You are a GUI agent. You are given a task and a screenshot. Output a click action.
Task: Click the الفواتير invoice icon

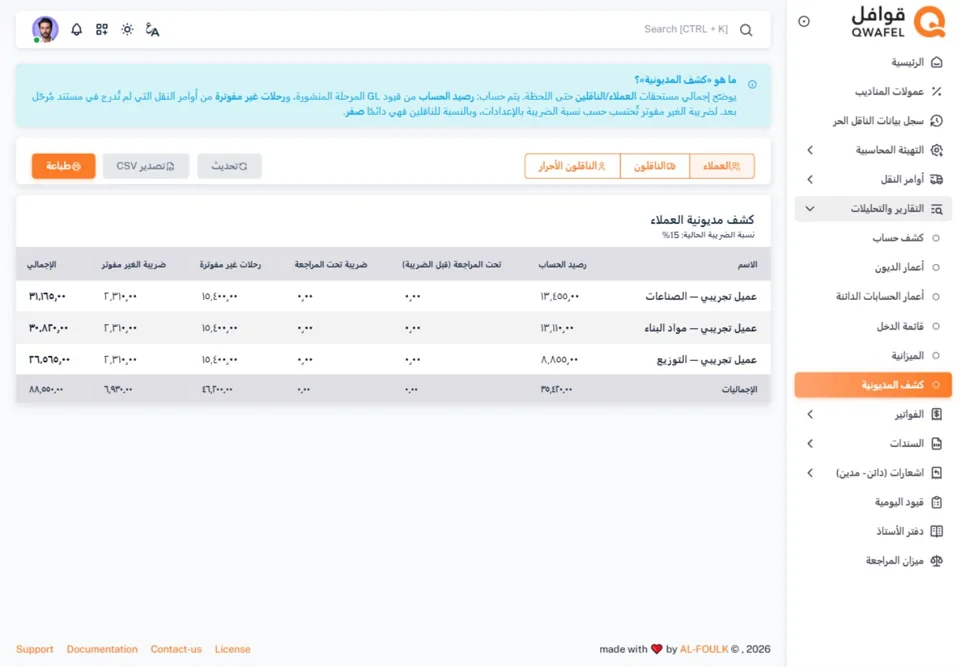[x=936, y=415]
